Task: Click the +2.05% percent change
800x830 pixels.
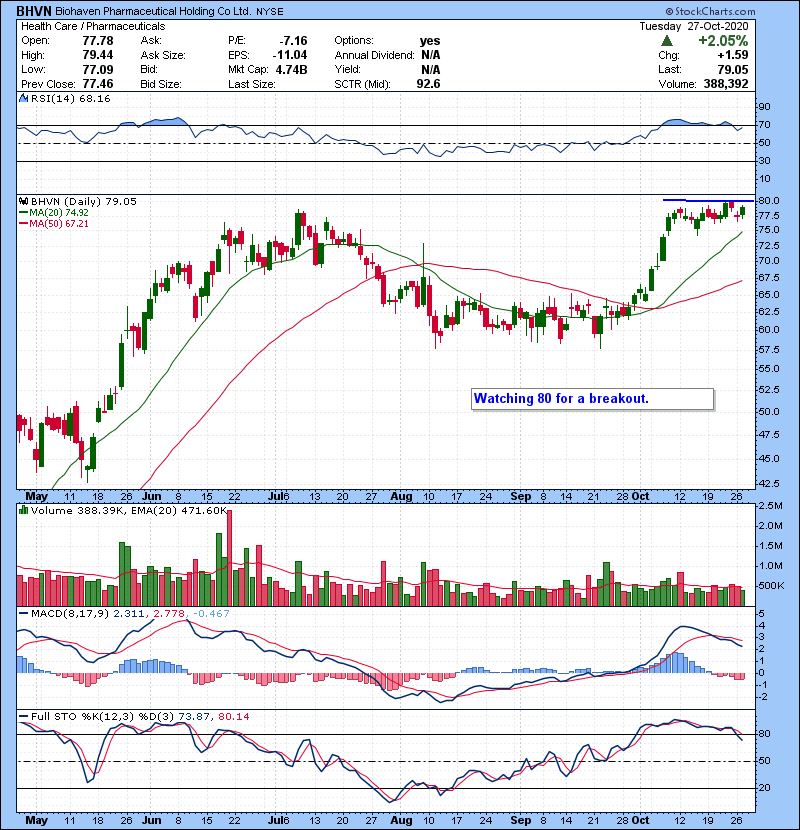Action: coord(723,41)
